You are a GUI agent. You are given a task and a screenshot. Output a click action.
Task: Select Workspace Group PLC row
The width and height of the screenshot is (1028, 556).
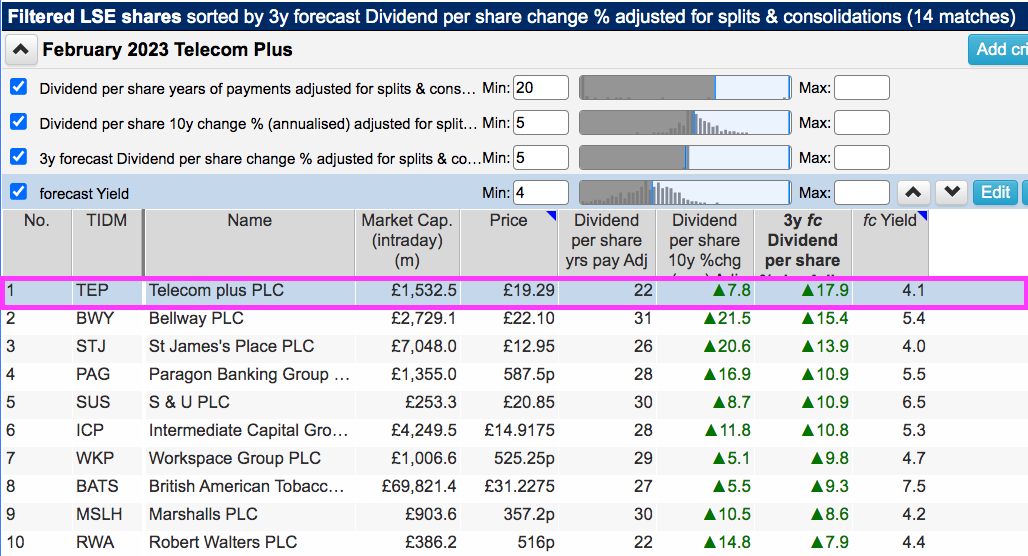click(x=235, y=458)
